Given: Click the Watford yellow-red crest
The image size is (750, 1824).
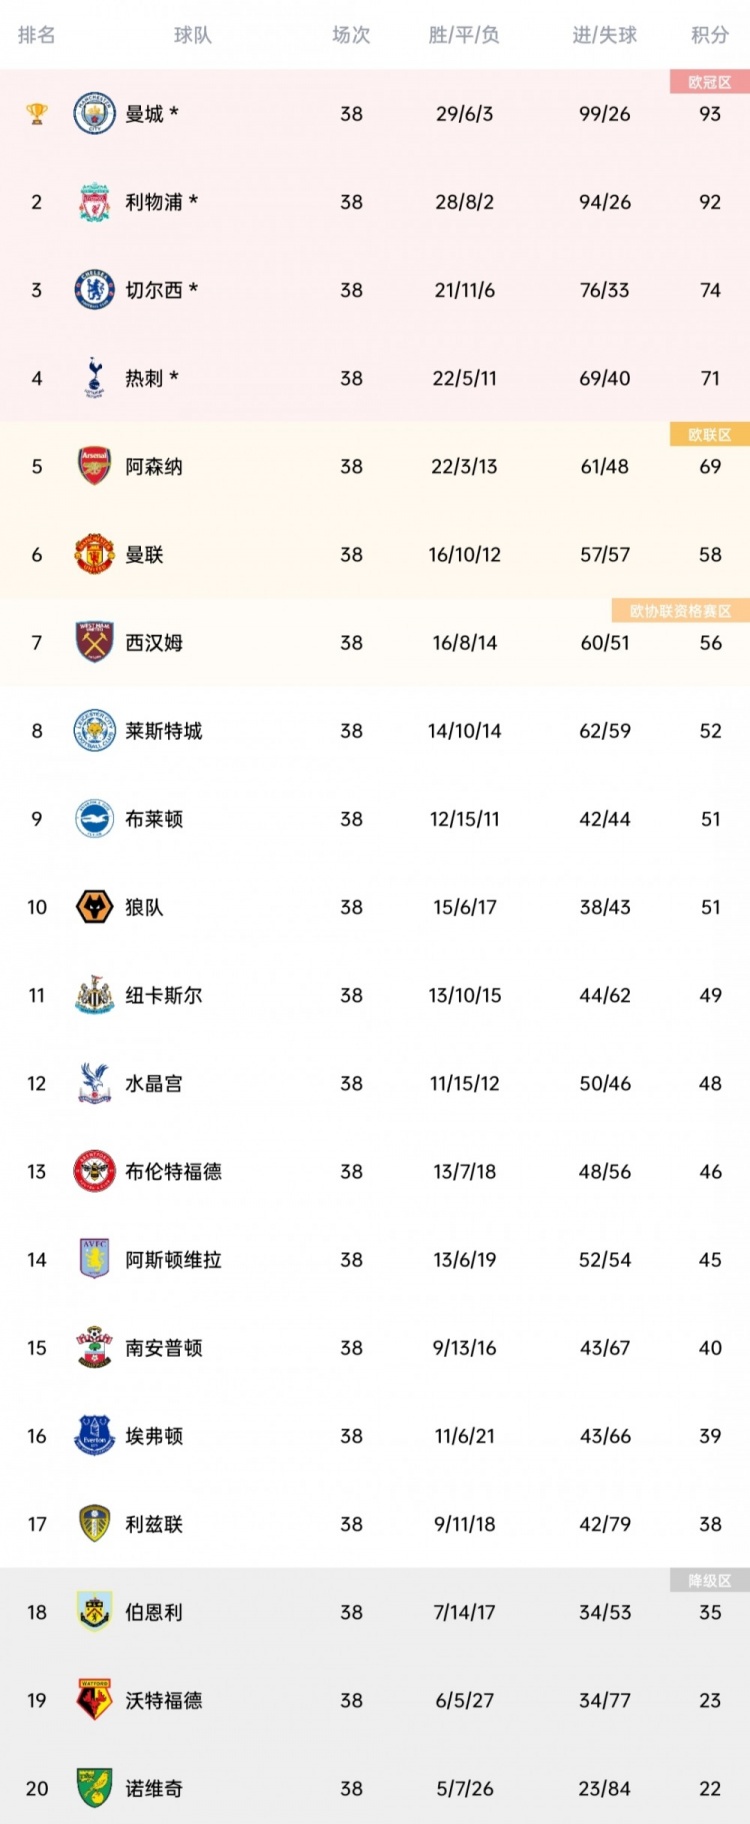Looking at the screenshot, I should 95,1700.
